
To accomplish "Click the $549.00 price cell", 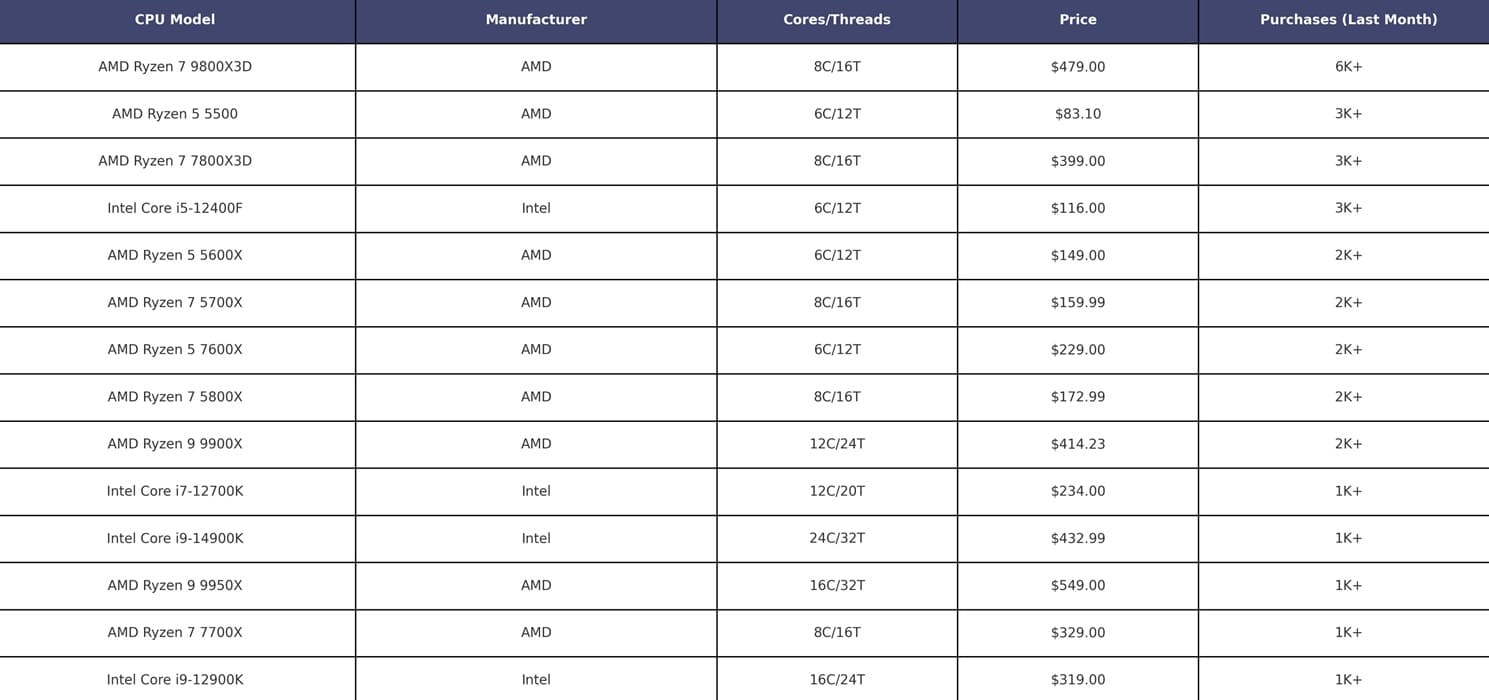I will click(1078, 586).
